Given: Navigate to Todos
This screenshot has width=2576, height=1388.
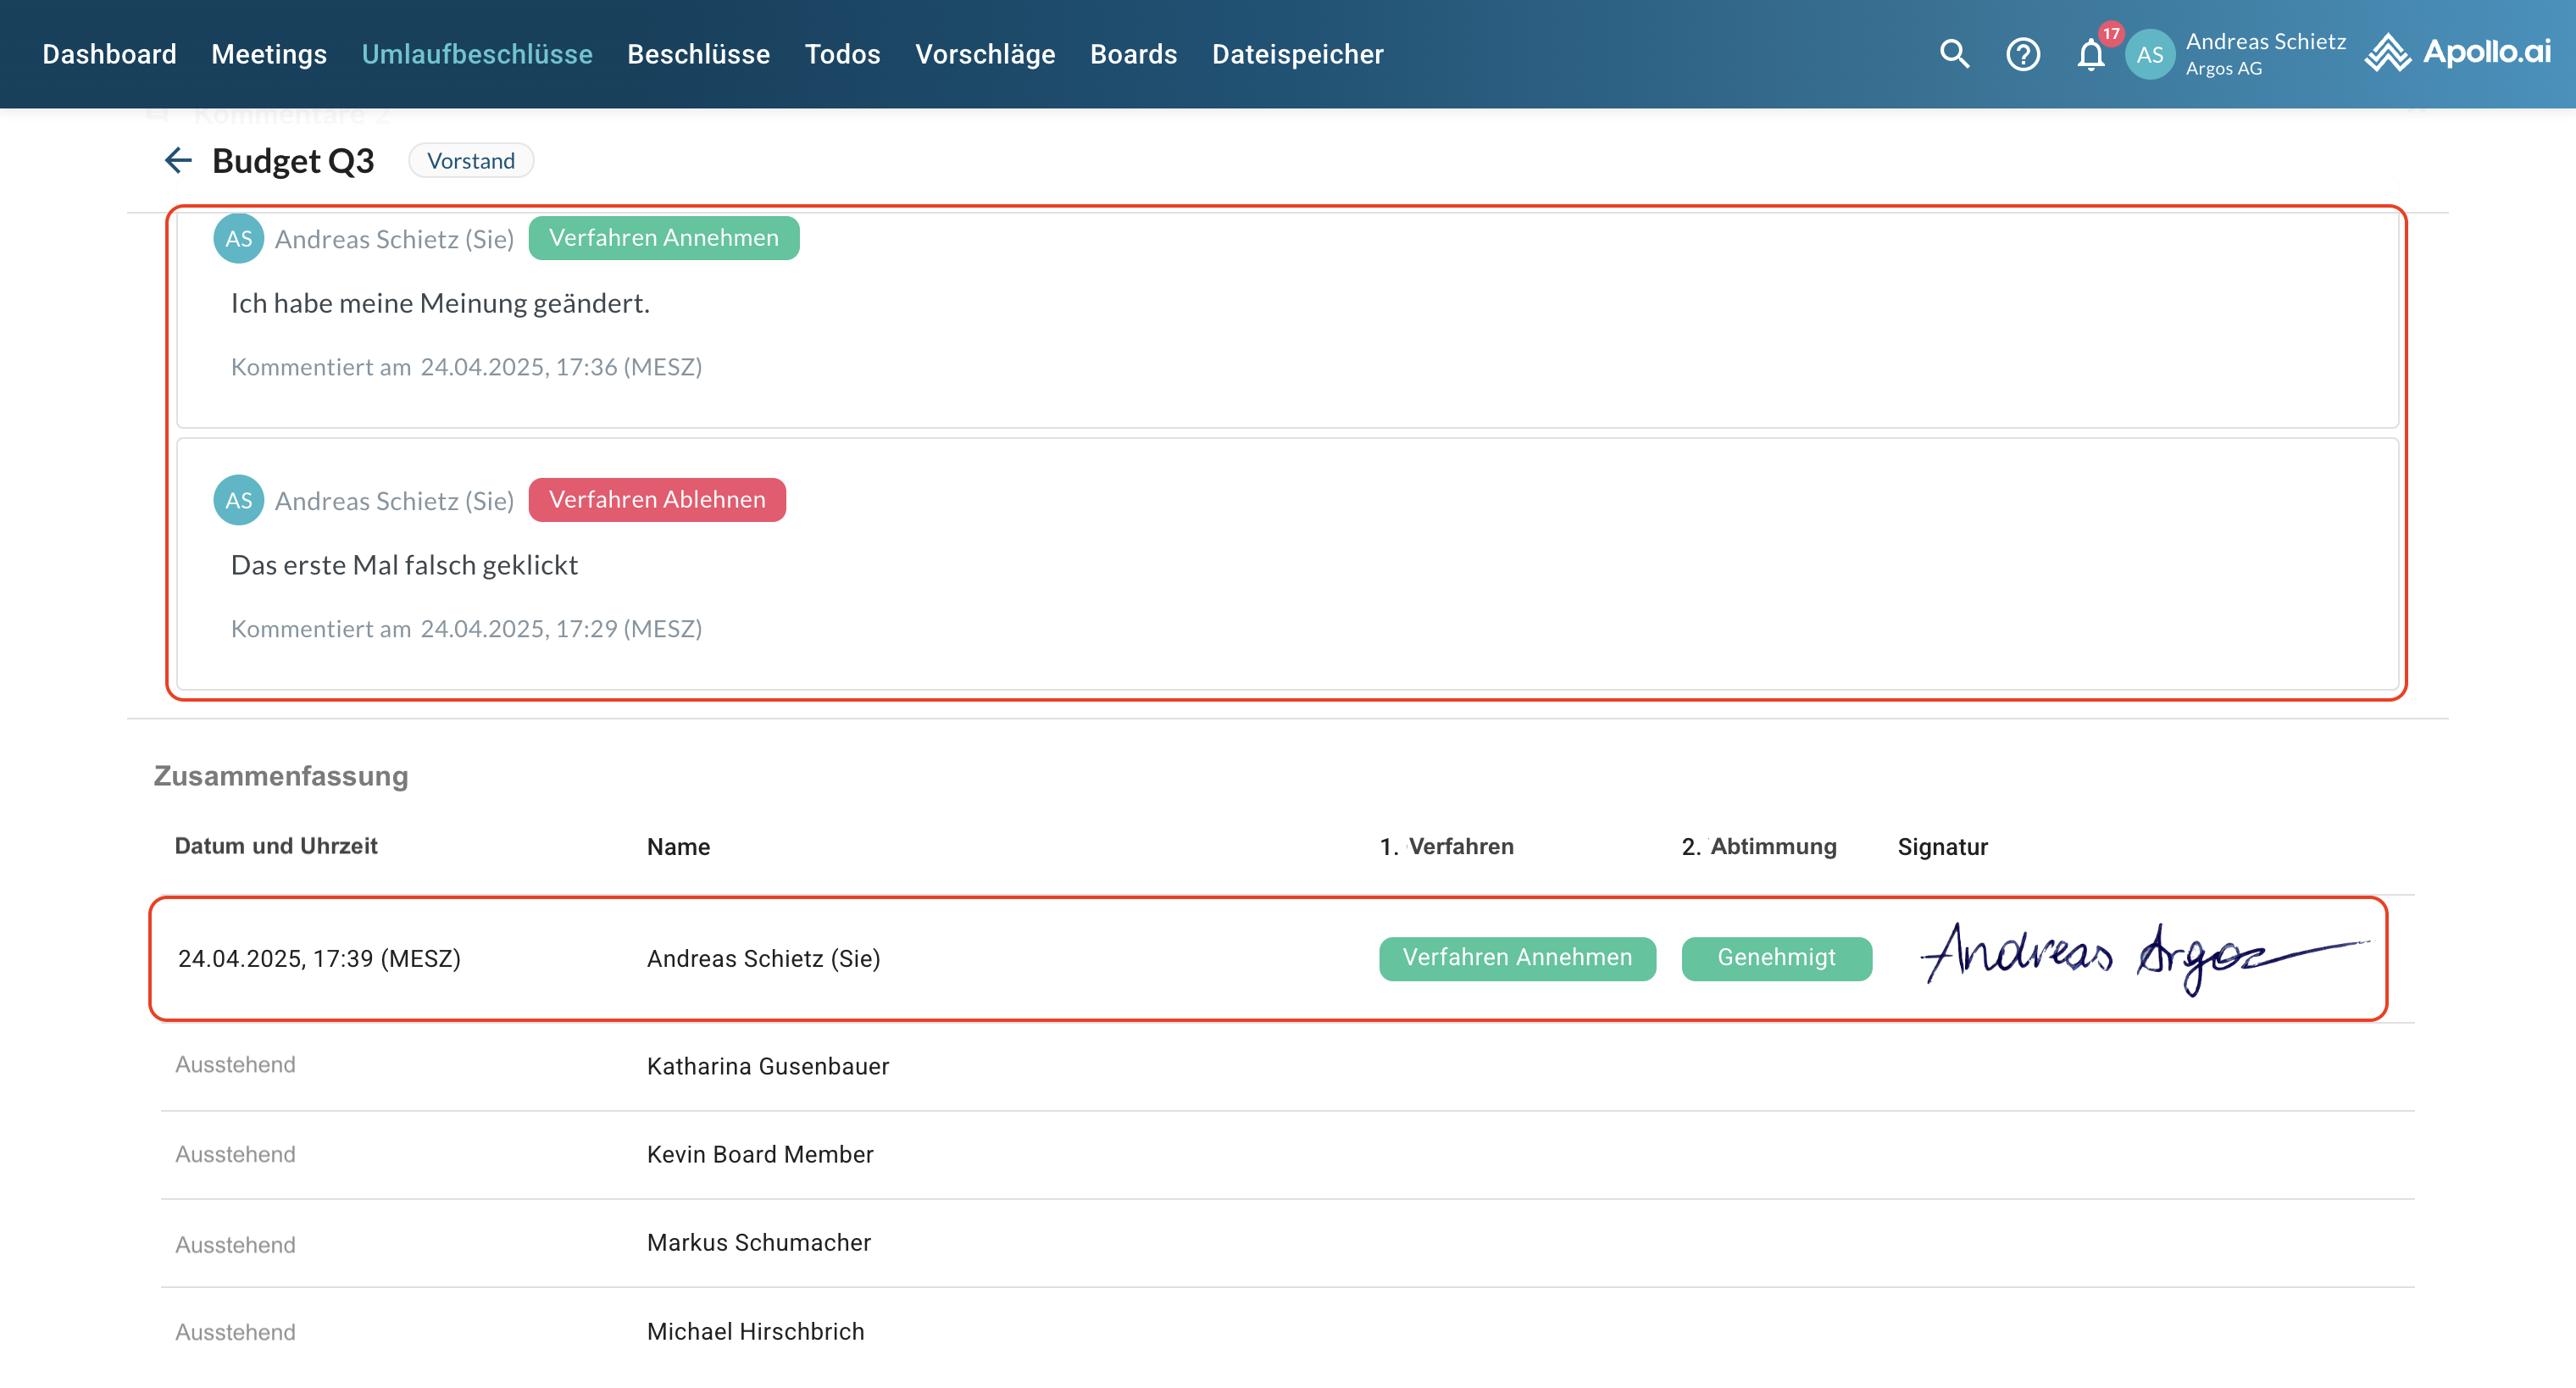Looking at the screenshot, I should point(842,54).
